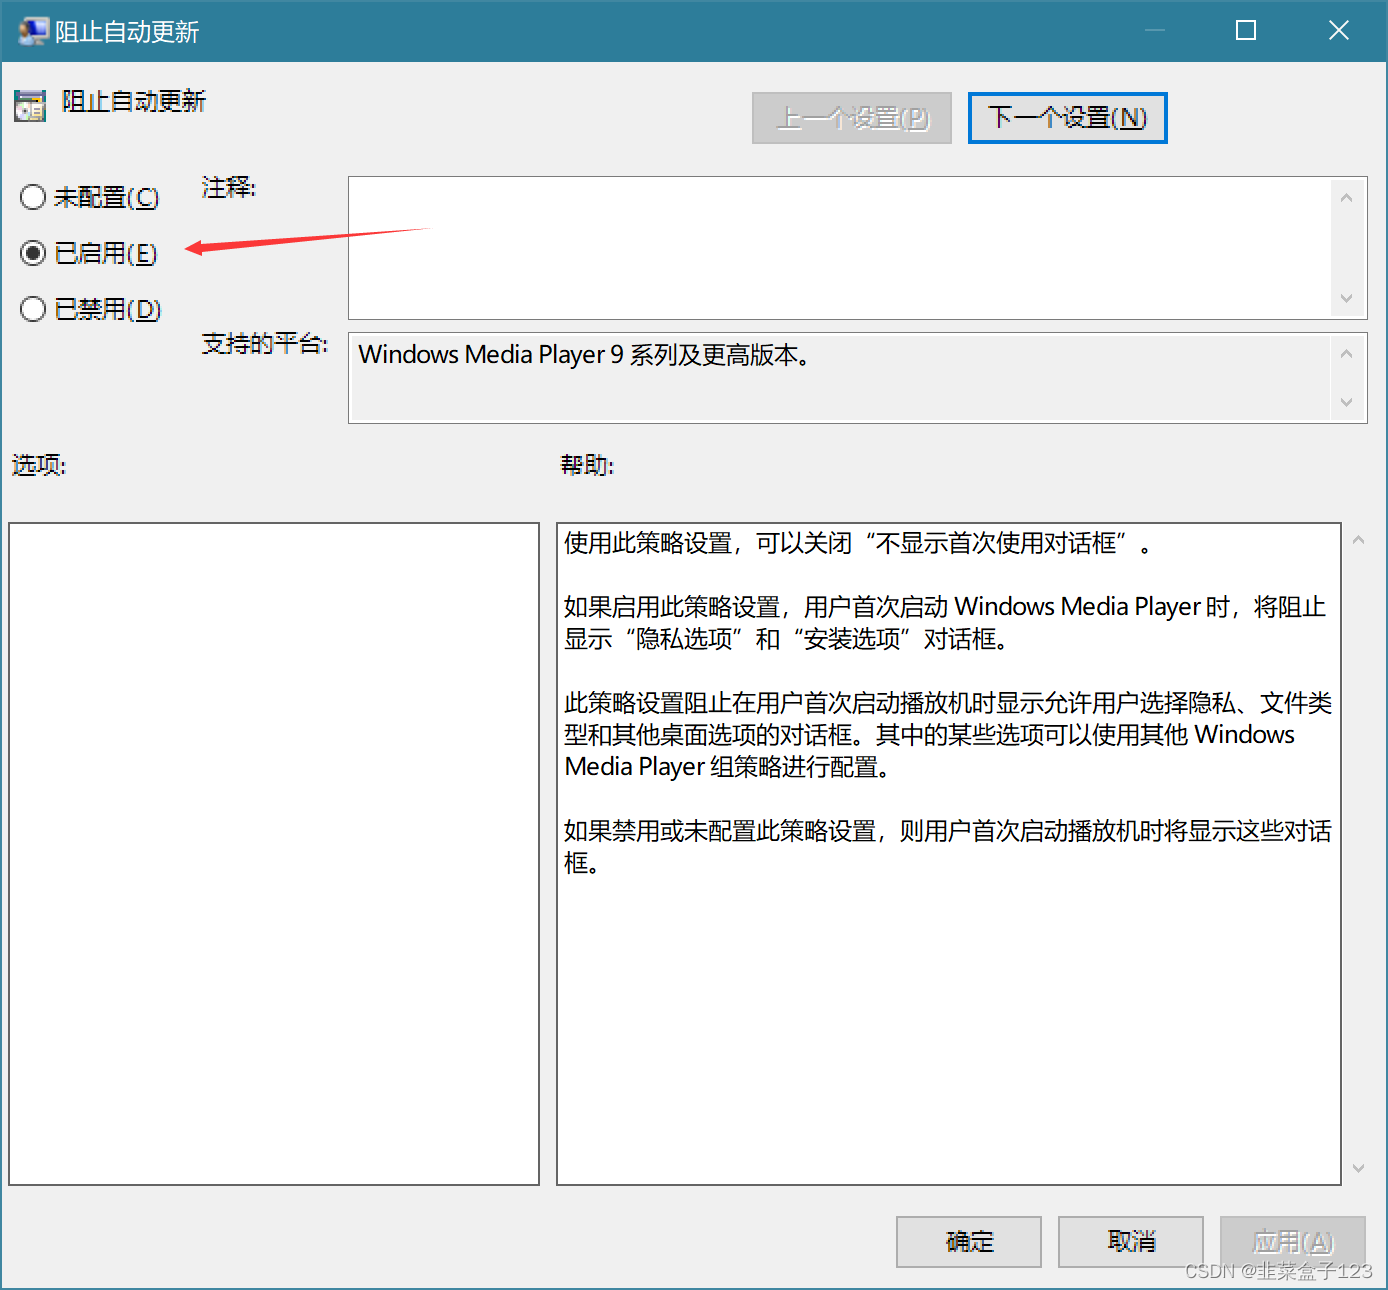Click the down arrow of the 帮助 scrollbar

[1358, 1168]
